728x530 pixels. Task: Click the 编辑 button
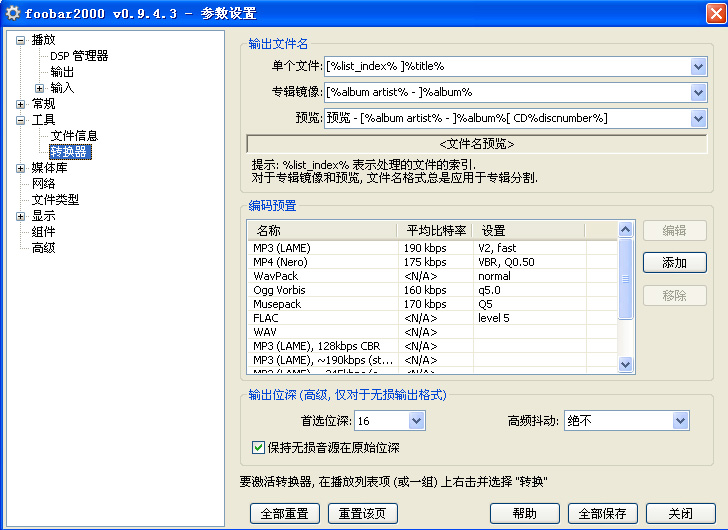675,231
